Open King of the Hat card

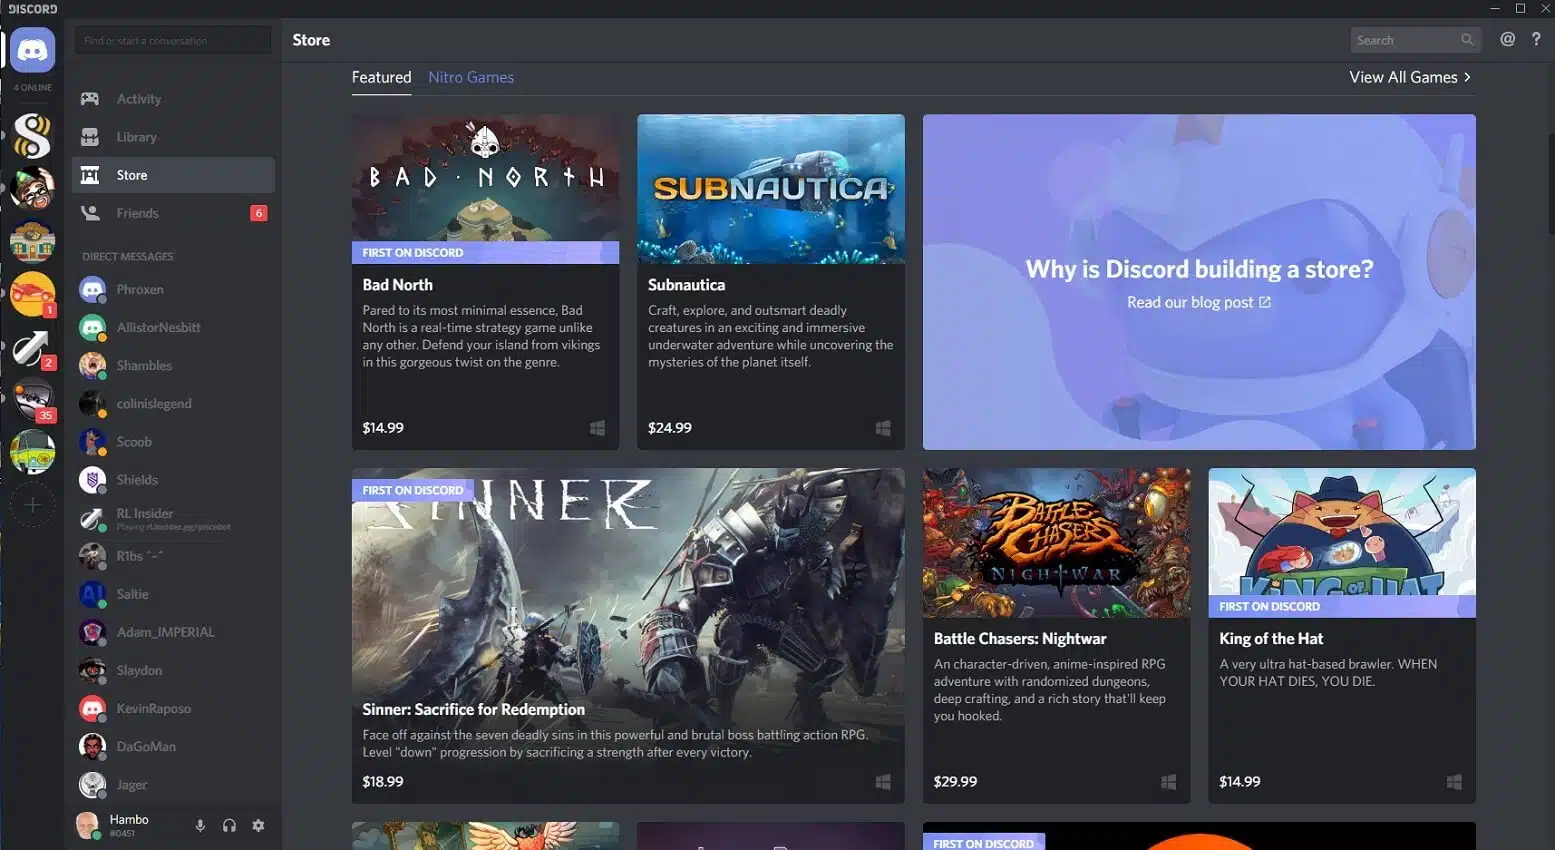[1342, 636]
